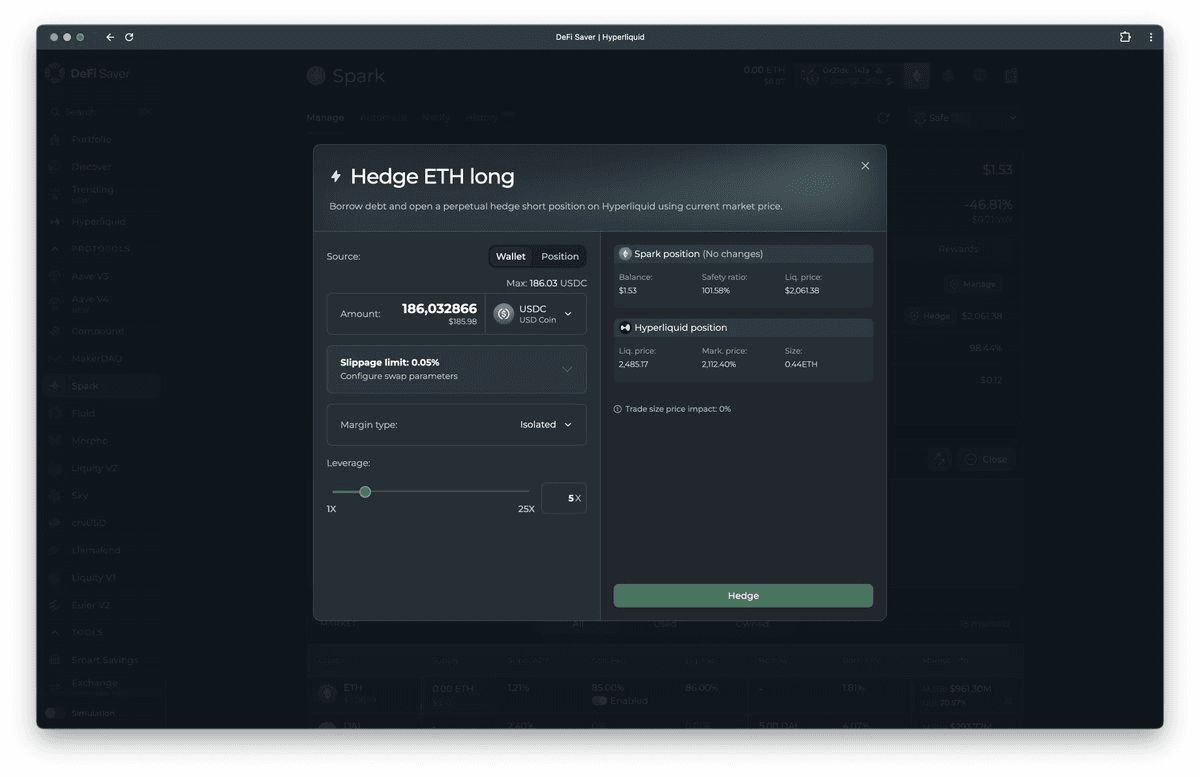Open Portfolio in the sidebar
This screenshot has width=1200, height=777.
click(91, 140)
